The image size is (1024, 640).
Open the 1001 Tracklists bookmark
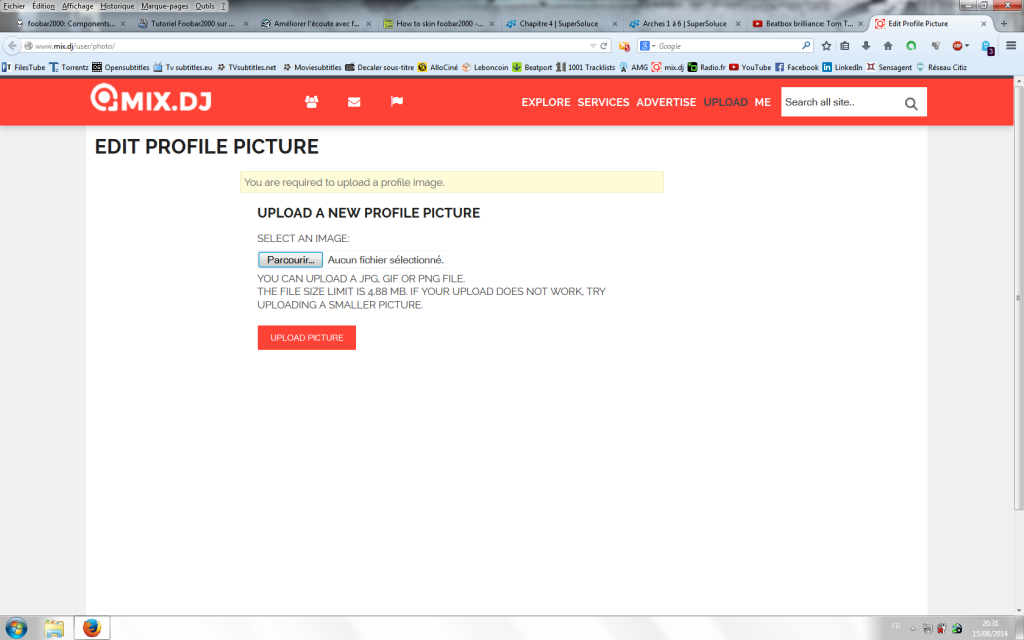point(585,67)
